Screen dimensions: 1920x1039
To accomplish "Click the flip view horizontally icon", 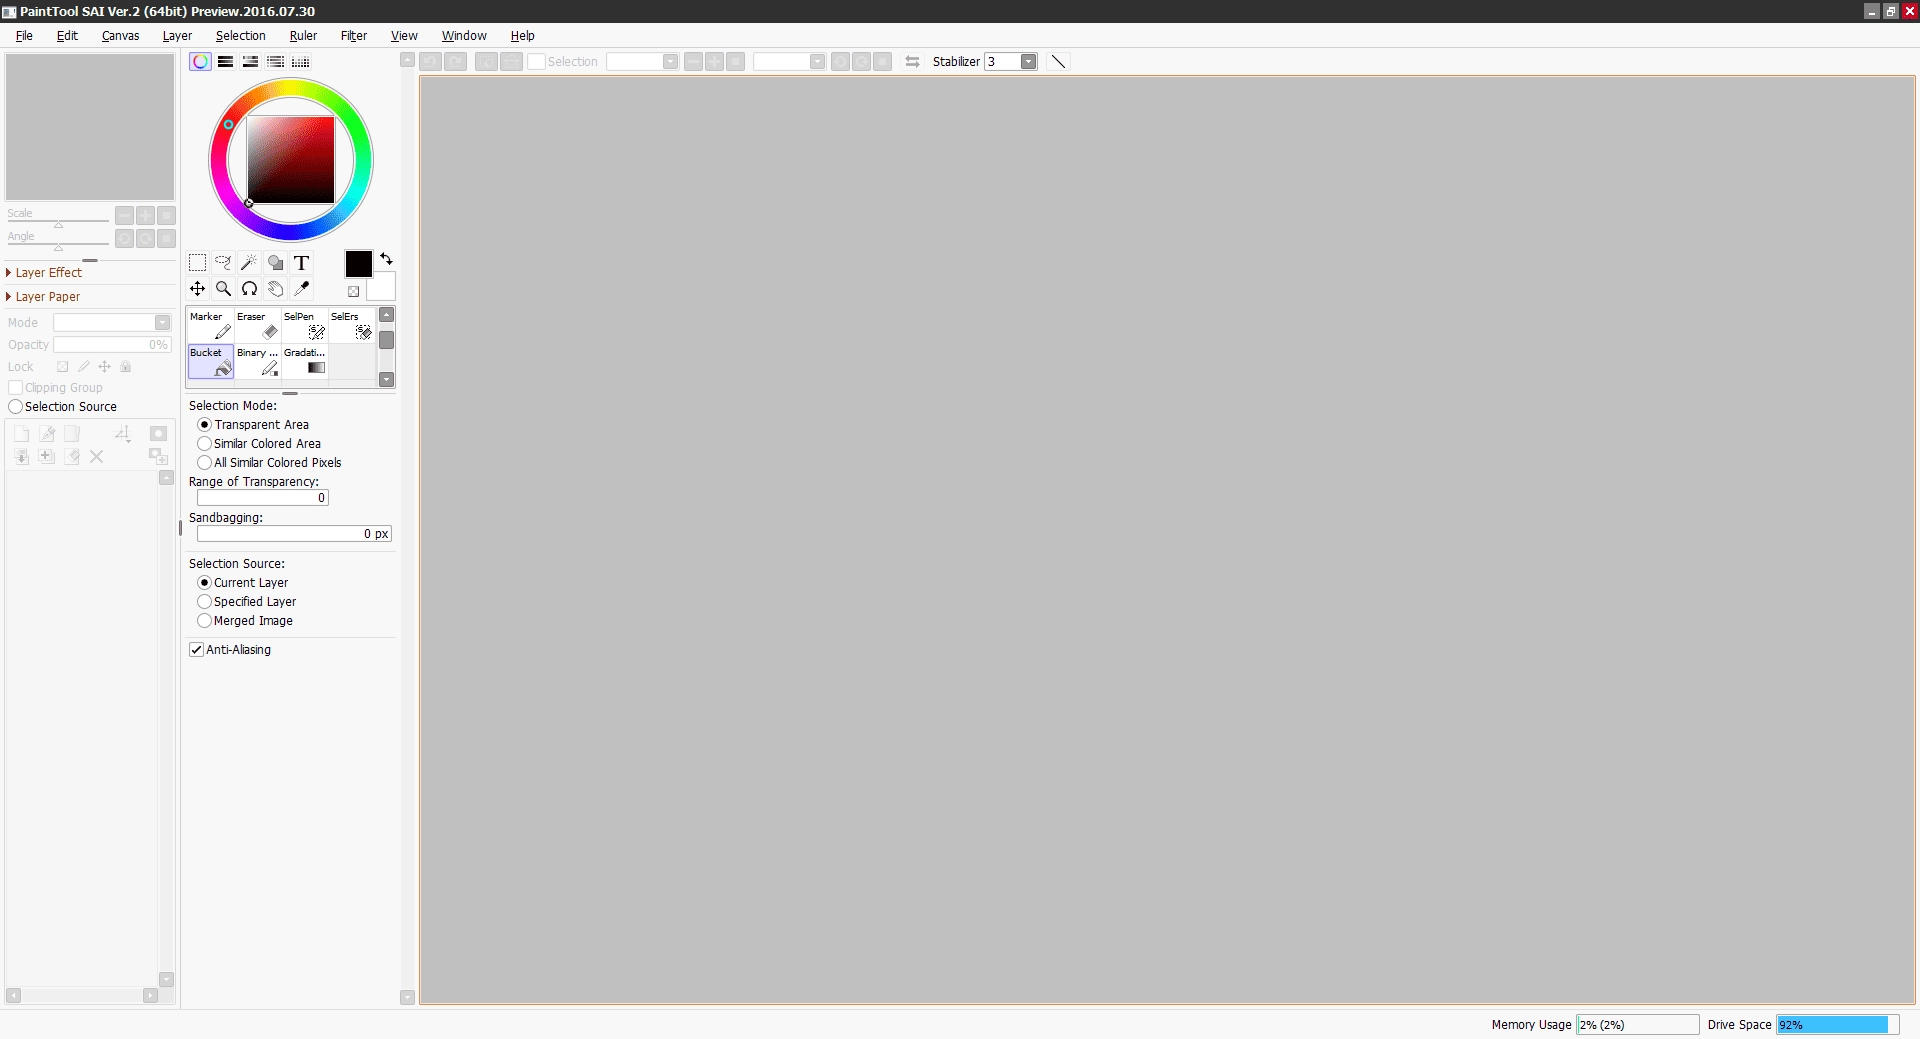I will 912,62.
